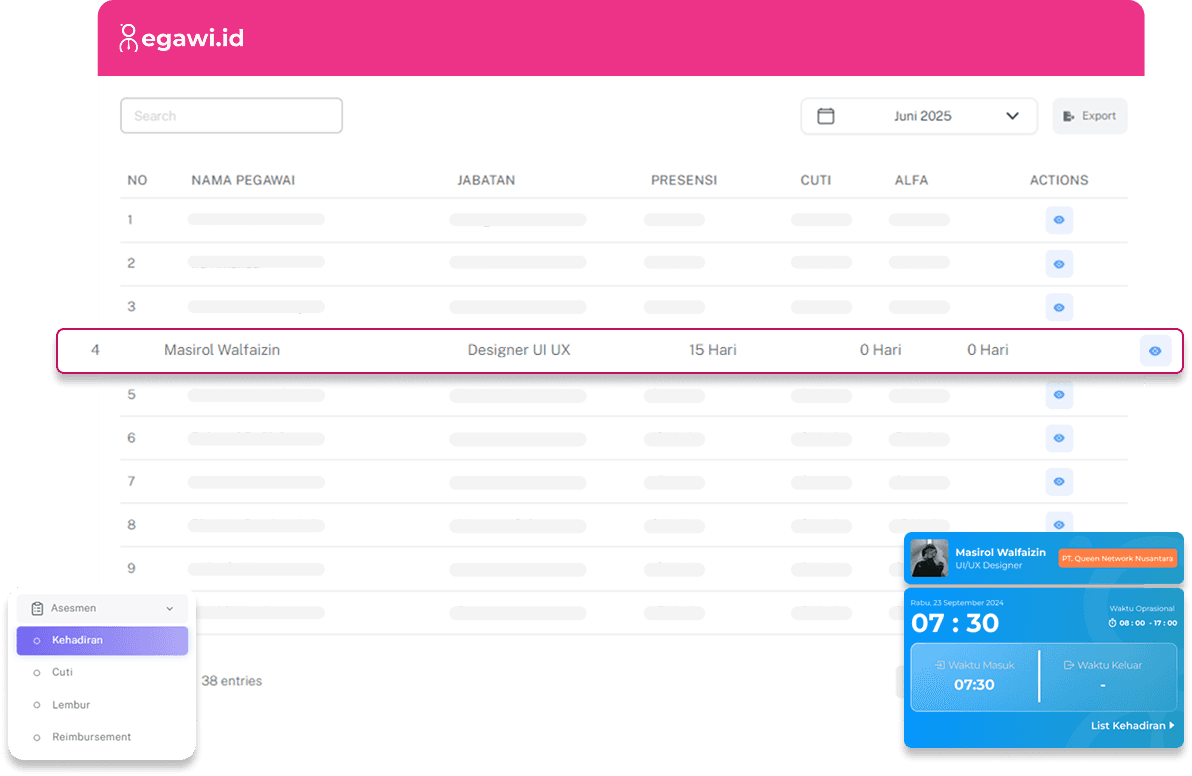Collapse the Asesmen menu chevron

point(170,608)
